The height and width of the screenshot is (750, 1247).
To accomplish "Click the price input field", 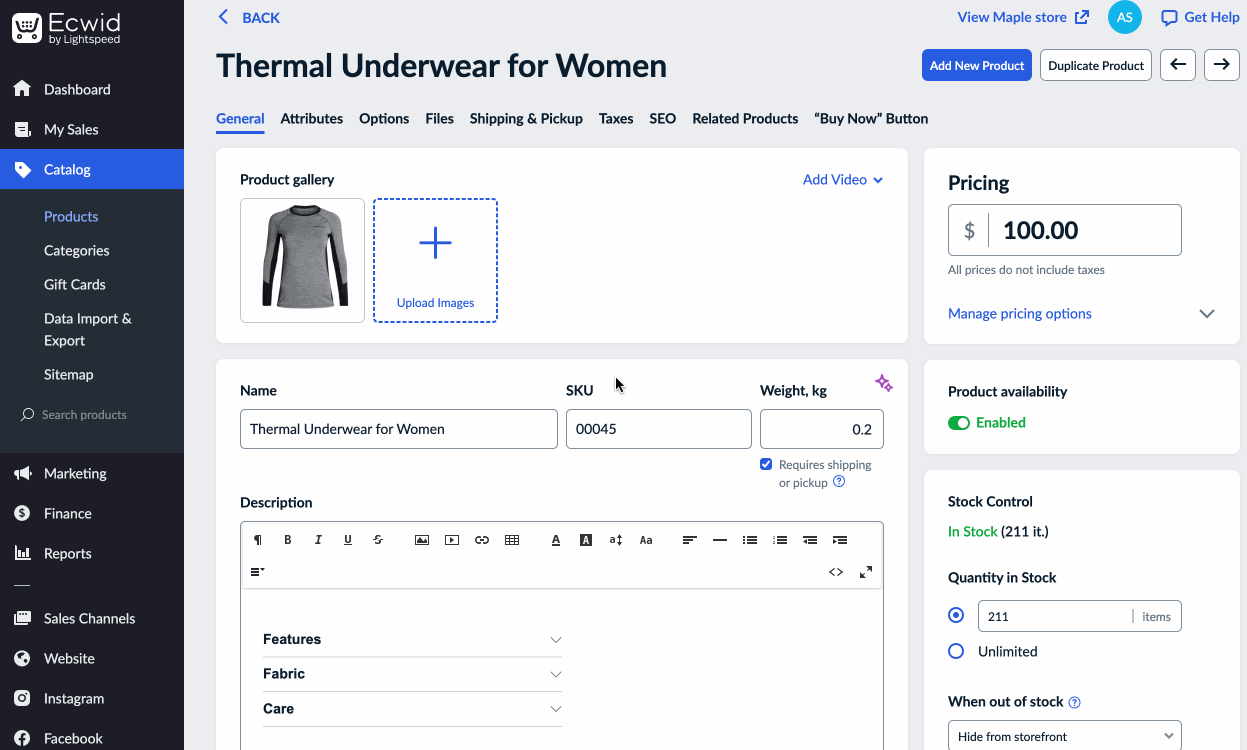I will [x=1065, y=230].
